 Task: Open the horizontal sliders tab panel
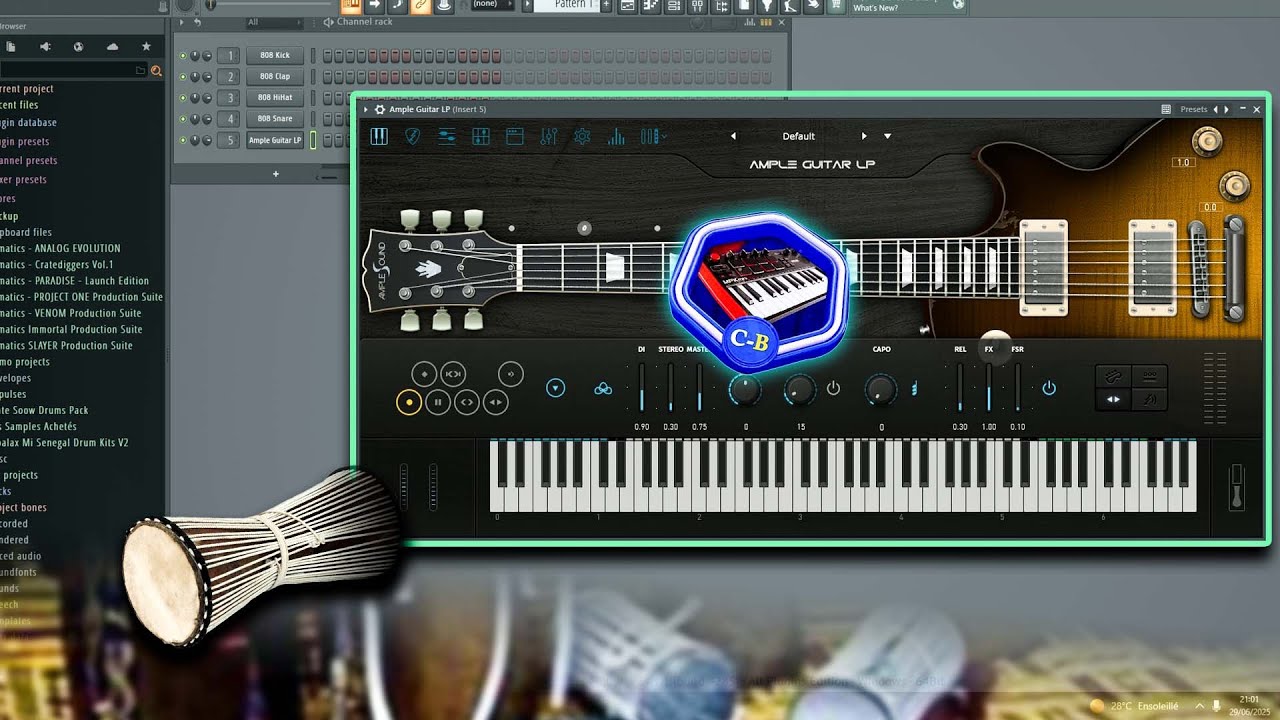[446, 136]
